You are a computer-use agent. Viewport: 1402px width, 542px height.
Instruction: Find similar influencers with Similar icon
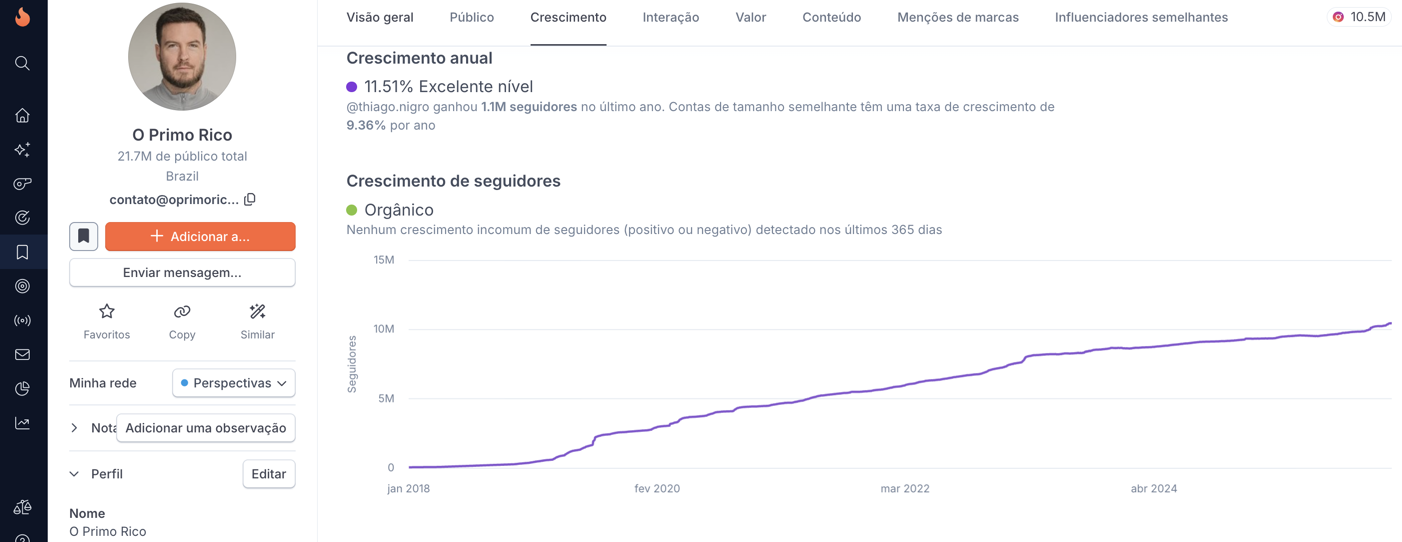click(257, 312)
